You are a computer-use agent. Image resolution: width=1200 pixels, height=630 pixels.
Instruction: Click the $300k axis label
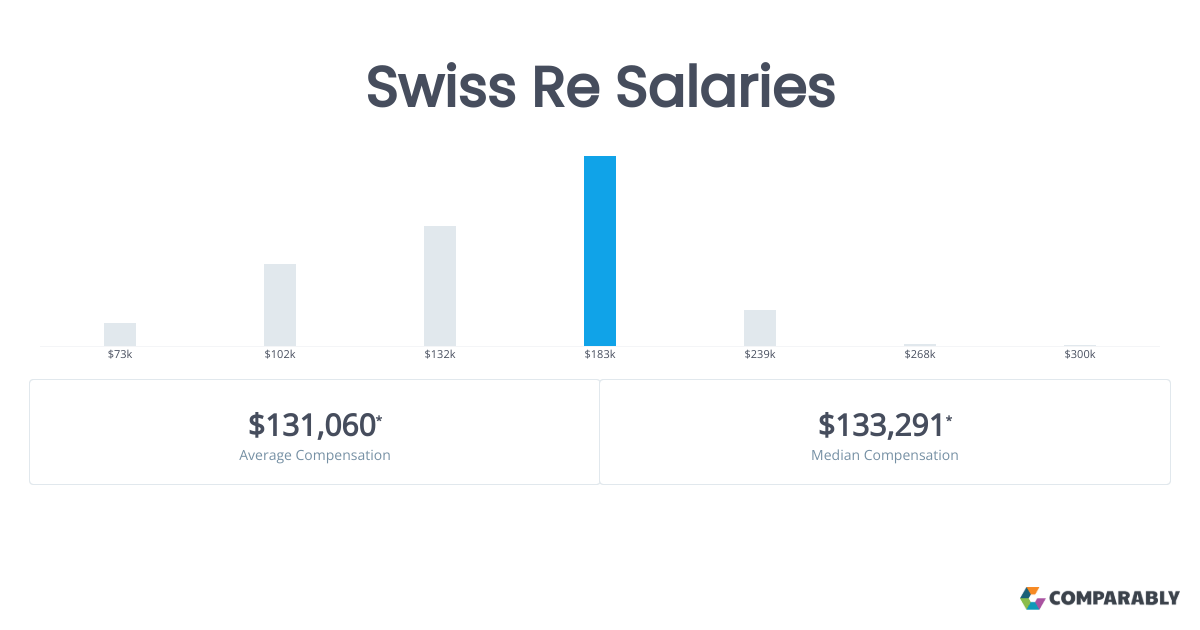pyautogui.click(x=1080, y=355)
